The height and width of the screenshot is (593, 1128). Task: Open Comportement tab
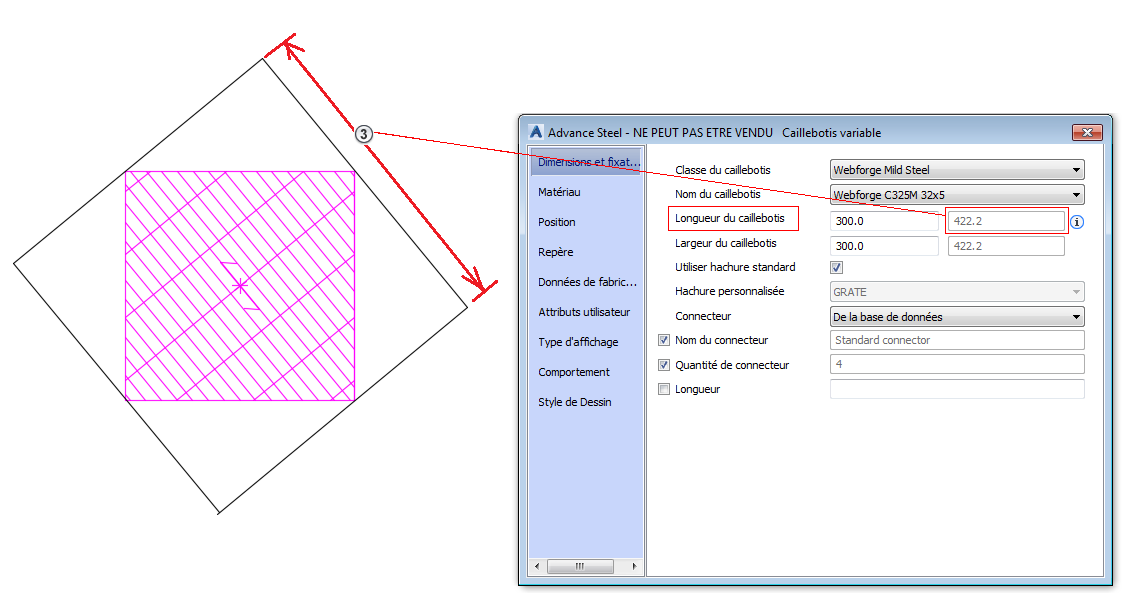tap(573, 372)
